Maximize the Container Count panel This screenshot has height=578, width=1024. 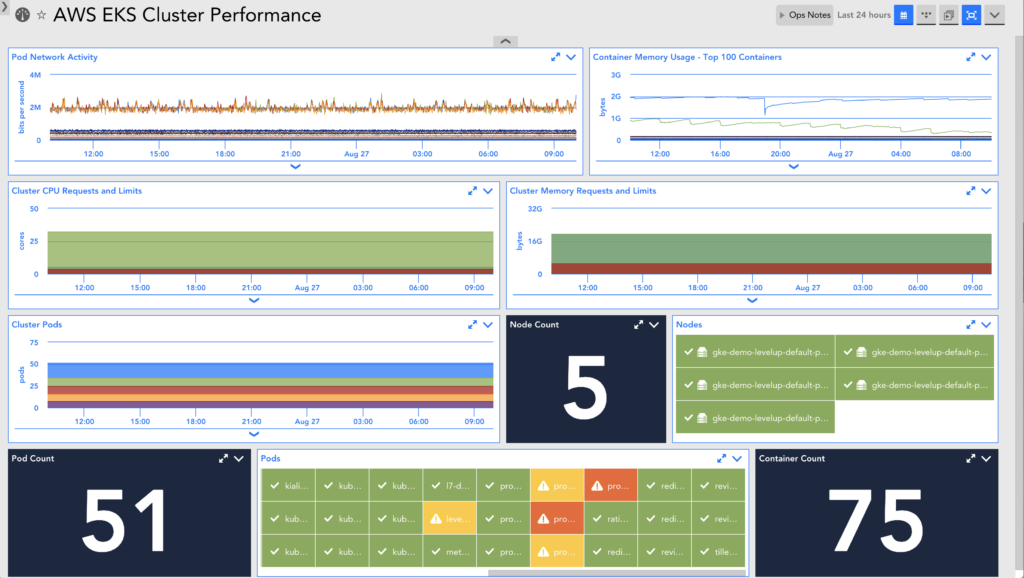[969, 458]
